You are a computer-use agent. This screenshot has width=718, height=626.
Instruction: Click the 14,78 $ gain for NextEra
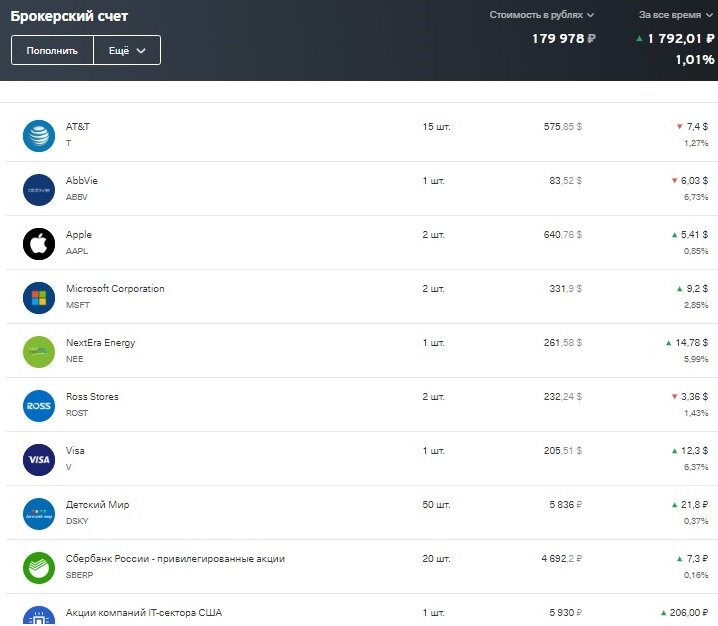click(x=691, y=343)
